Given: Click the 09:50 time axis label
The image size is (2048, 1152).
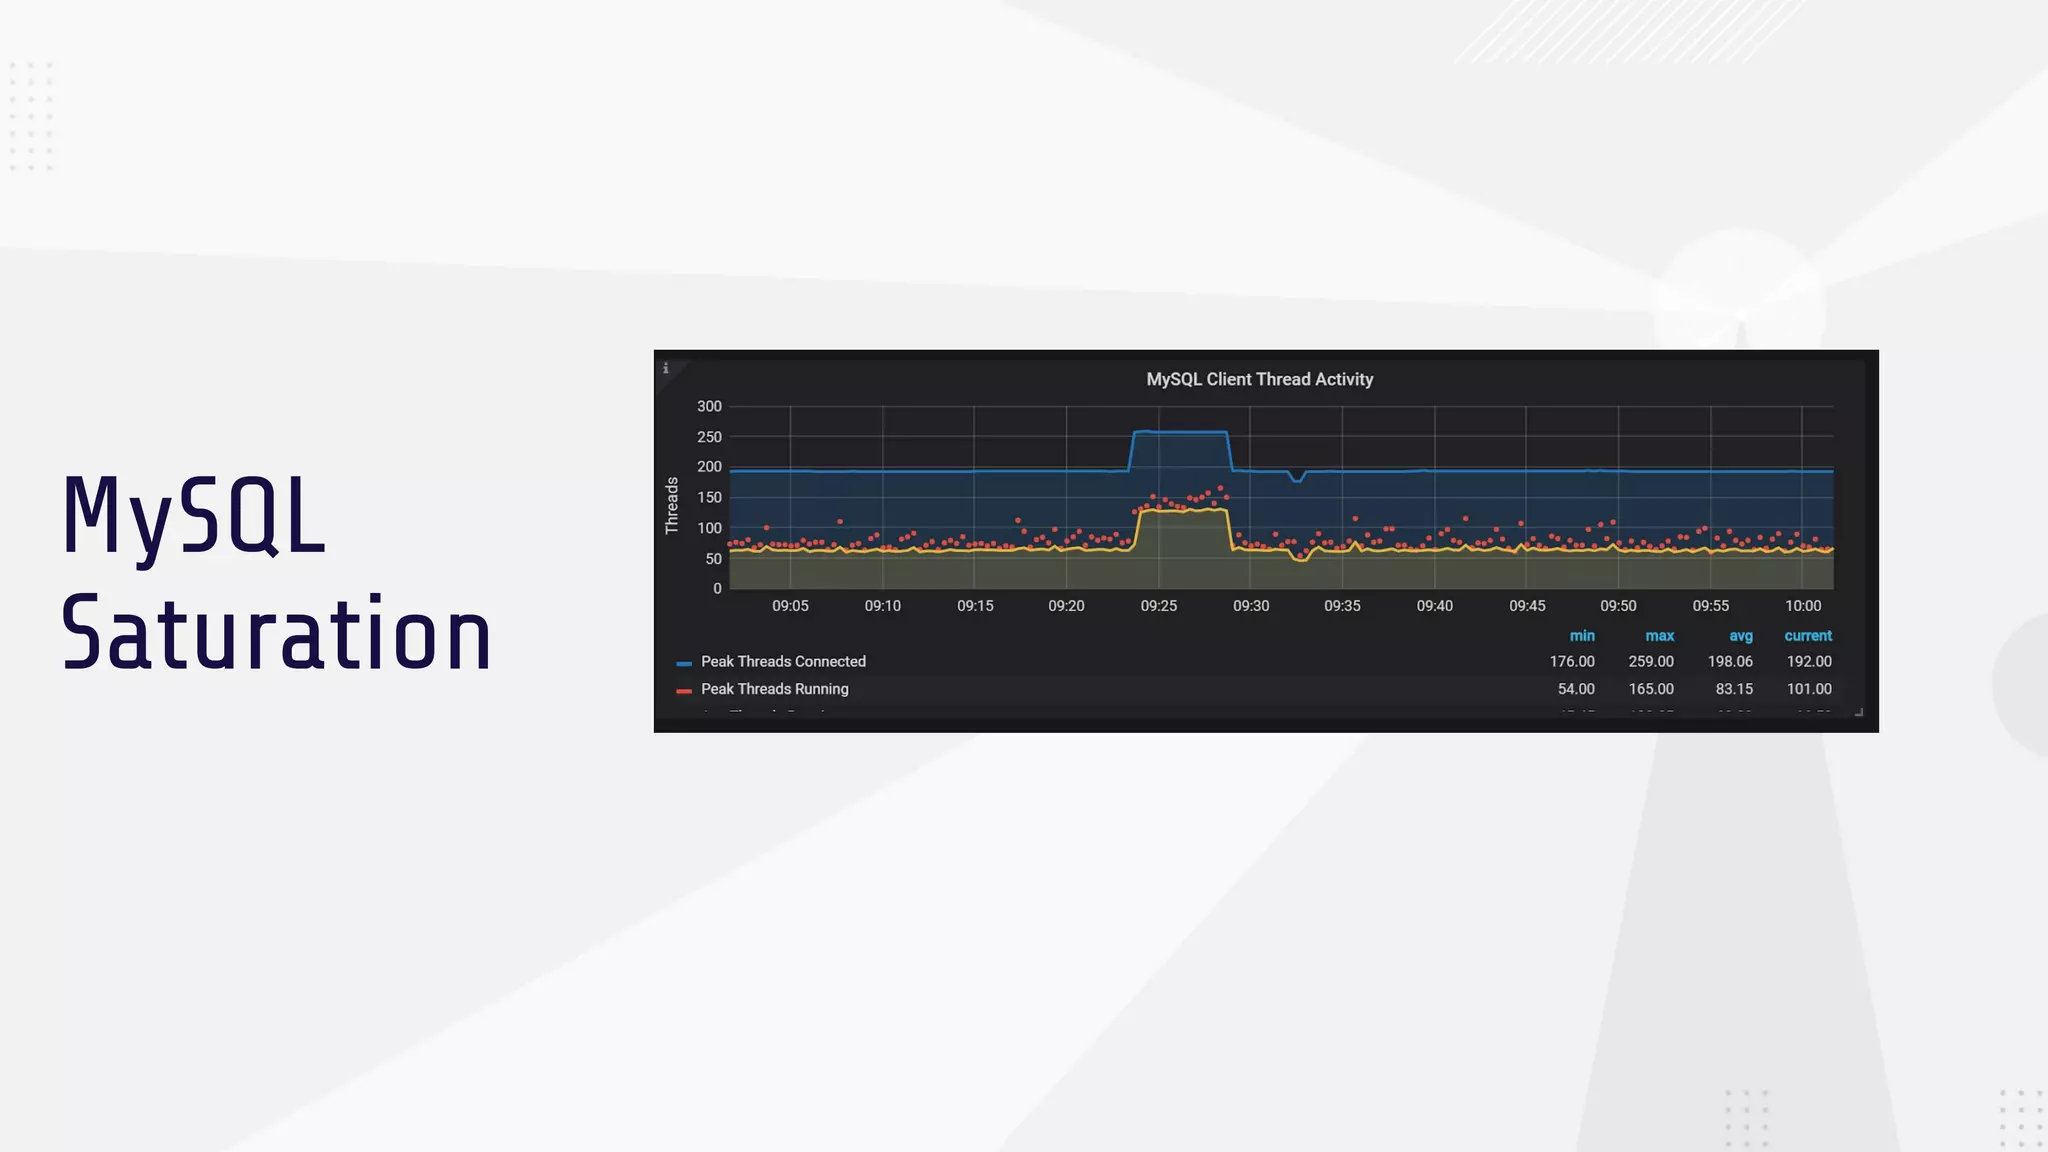Looking at the screenshot, I should click(1618, 606).
